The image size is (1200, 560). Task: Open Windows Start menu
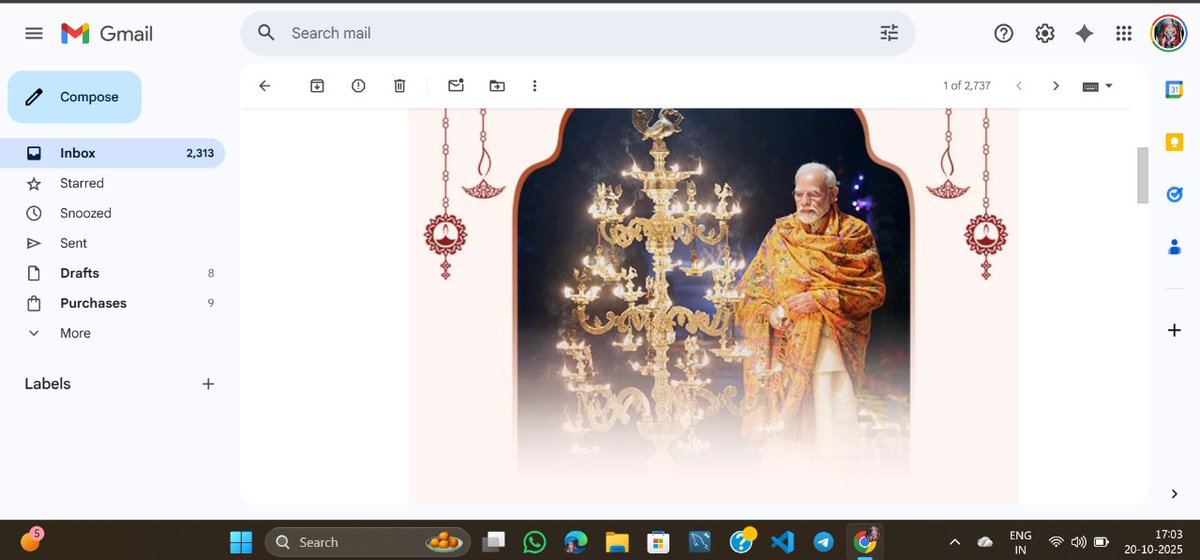pyautogui.click(x=241, y=542)
